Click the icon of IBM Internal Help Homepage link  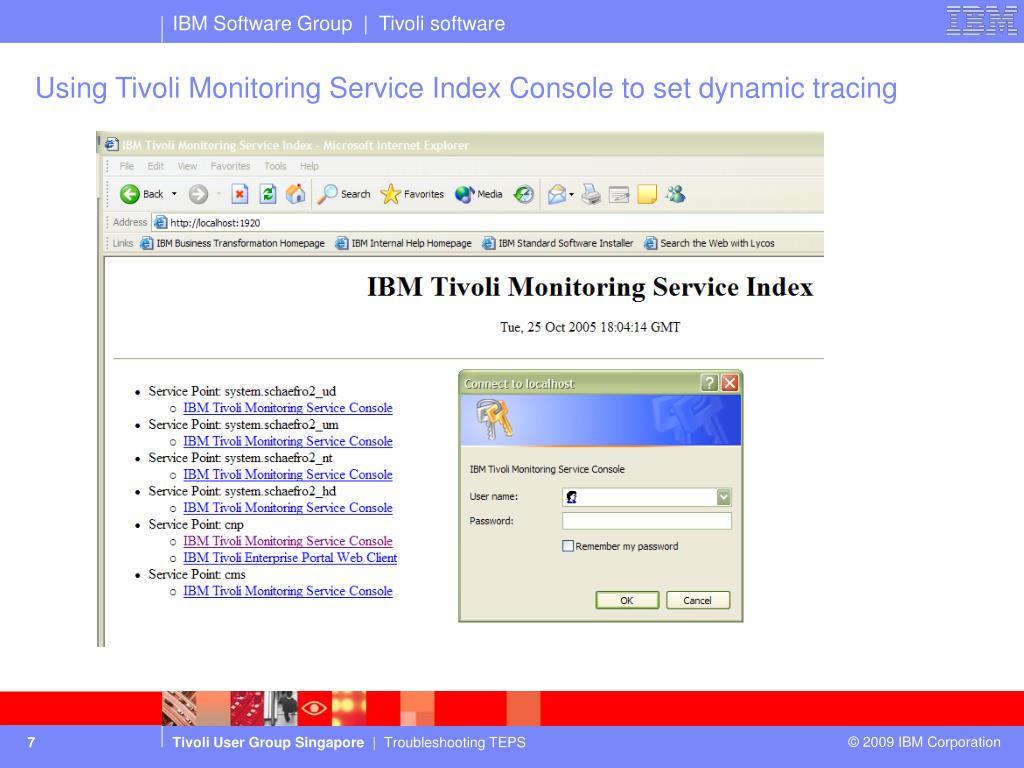(x=342, y=243)
